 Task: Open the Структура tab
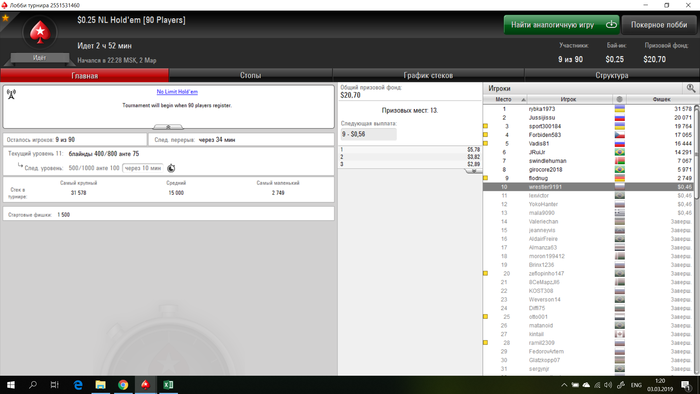pos(612,75)
